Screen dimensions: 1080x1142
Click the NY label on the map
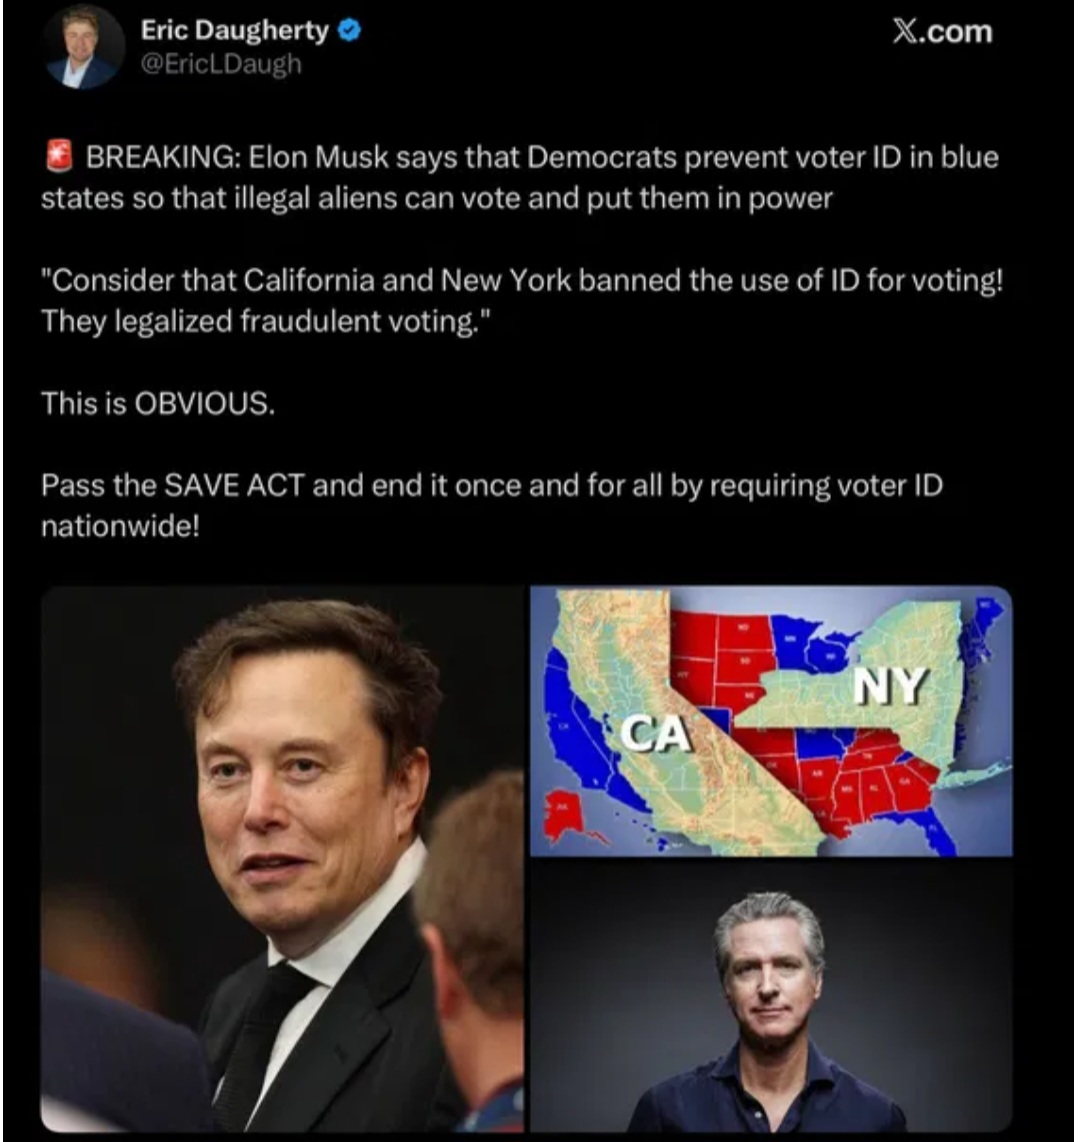click(x=891, y=686)
